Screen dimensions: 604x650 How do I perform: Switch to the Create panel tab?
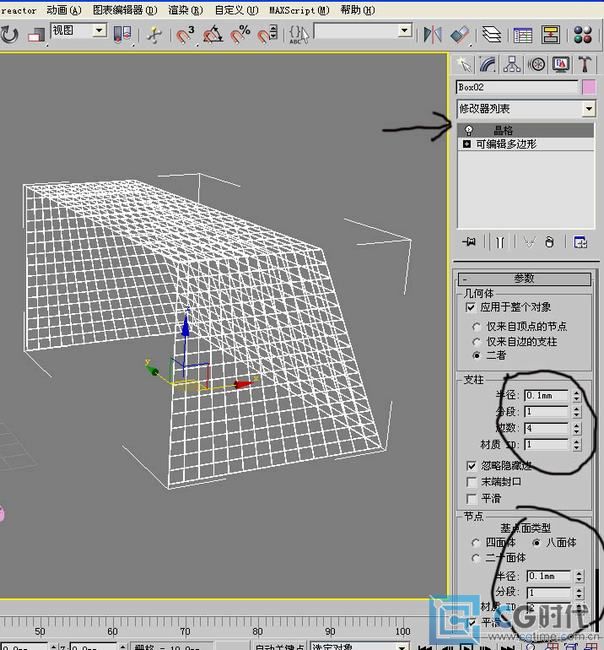tap(464, 64)
